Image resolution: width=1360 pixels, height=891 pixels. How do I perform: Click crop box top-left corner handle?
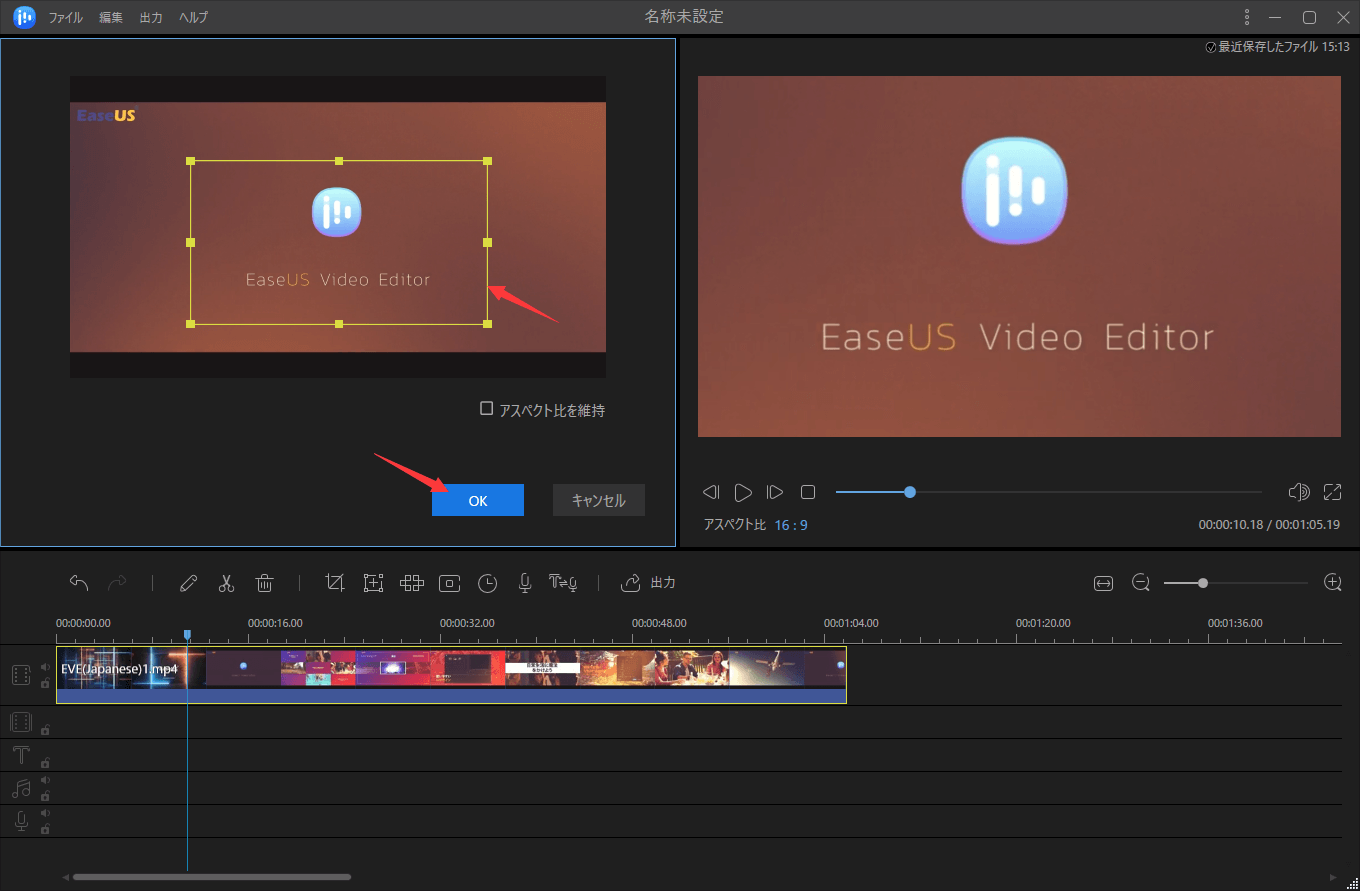[x=190, y=160]
